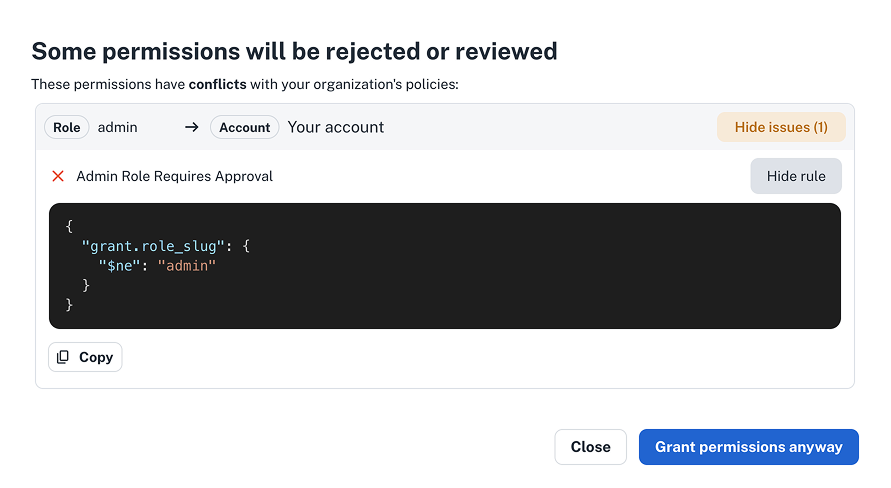Click the dialog heading about rejected permissions
This screenshot has width=891, height=488.
pyautogui.click(x=294, y=51)
